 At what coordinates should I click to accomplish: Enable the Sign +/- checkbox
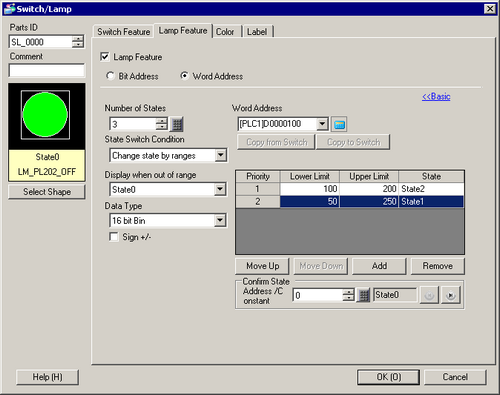(x=114, y=237)
